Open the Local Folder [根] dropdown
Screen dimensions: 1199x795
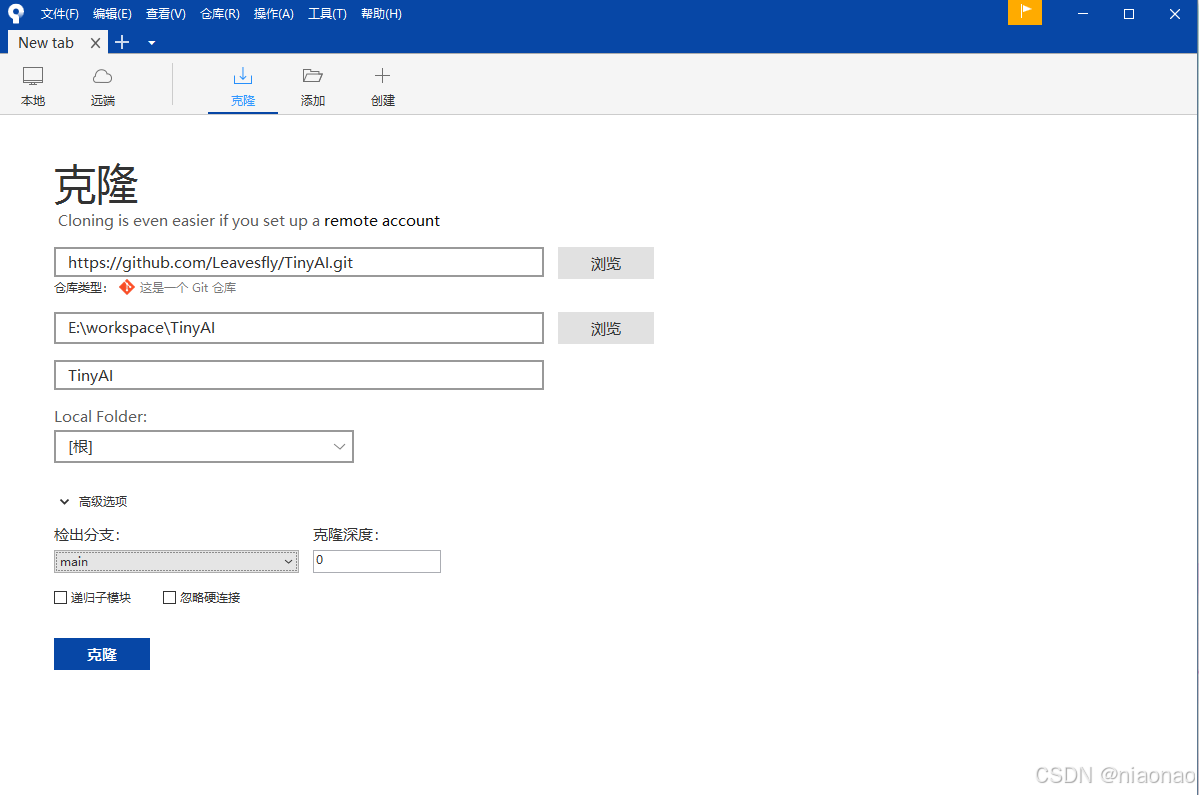click(203, 446)
